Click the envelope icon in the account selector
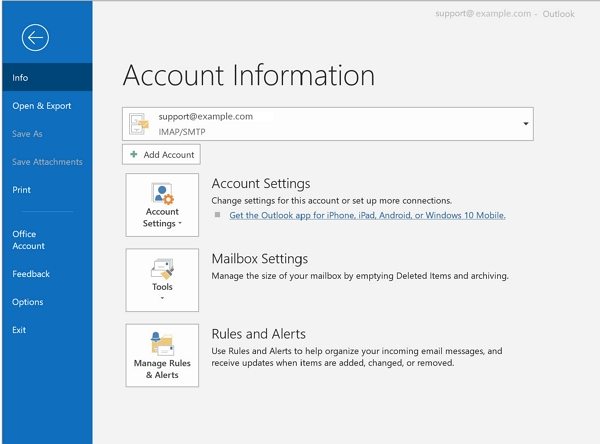600x444 pixels. click(x=139, y=124)
